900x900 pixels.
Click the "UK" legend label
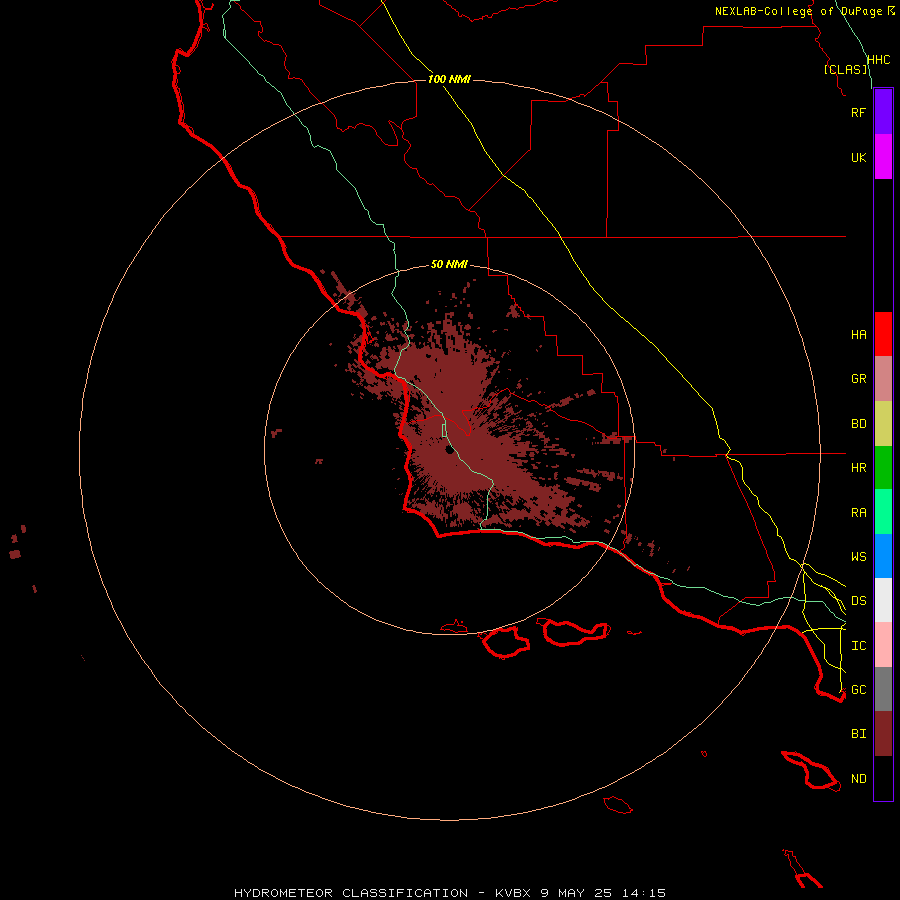(x=858, y=157)
